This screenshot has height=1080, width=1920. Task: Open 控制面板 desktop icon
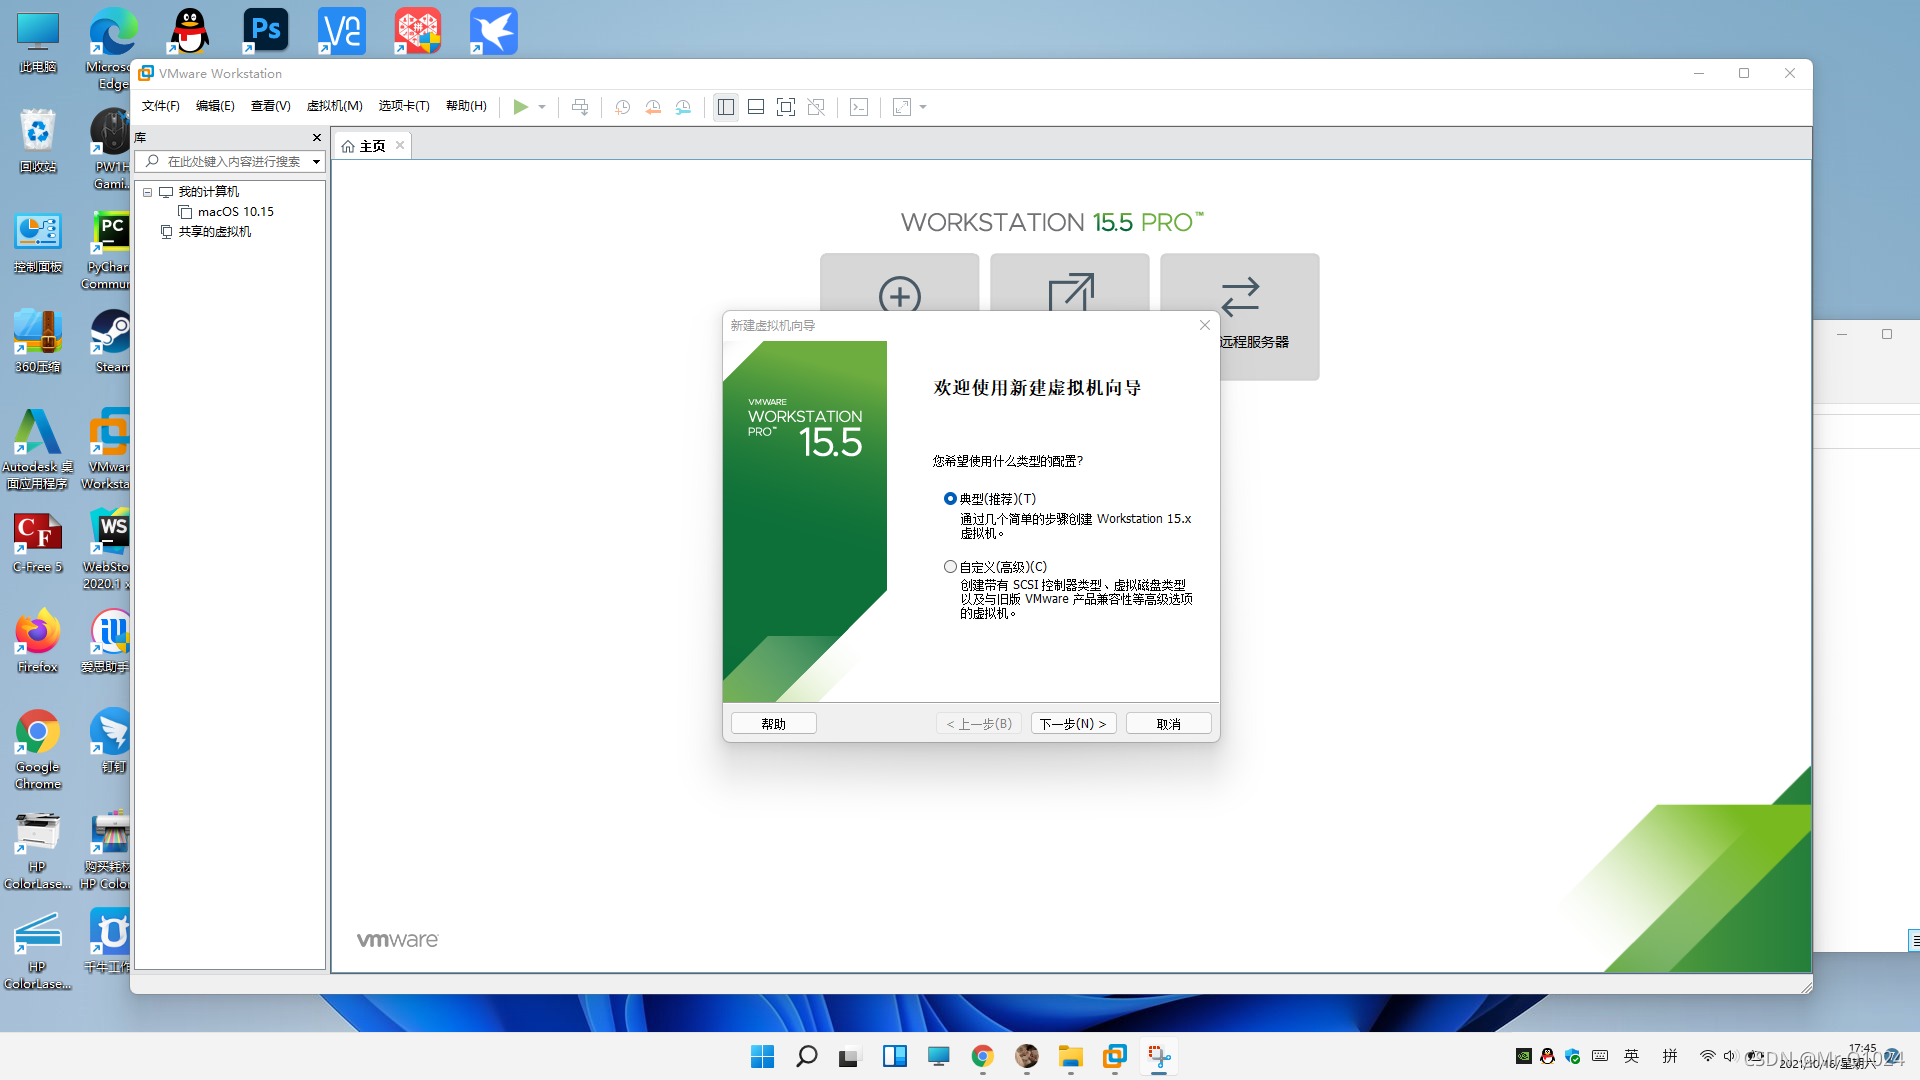pyautogui.click(x=37, y=242)
